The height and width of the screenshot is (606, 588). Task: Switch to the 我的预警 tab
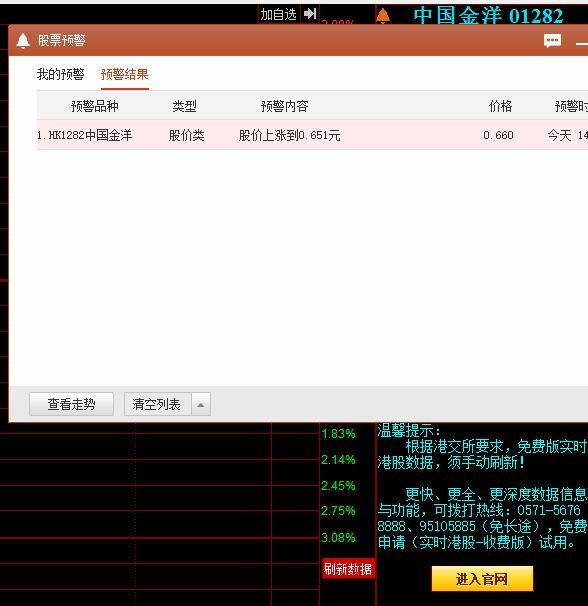(60, 74)
